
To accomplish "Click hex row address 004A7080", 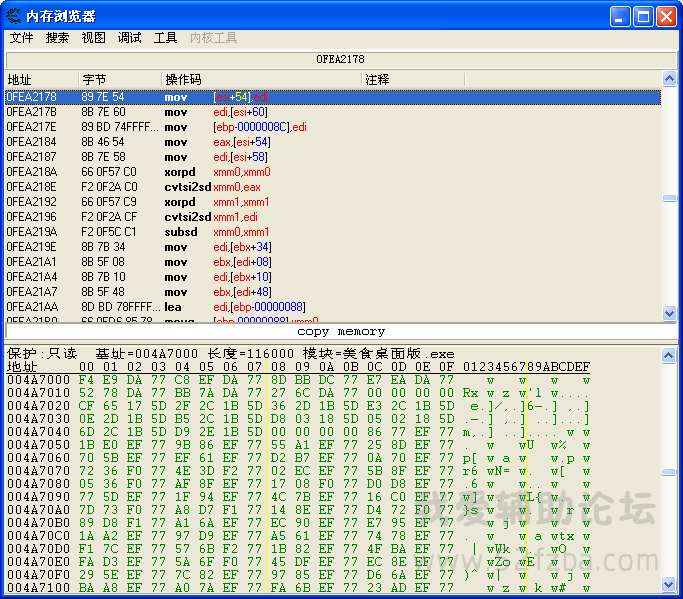I will click(38, 484).
